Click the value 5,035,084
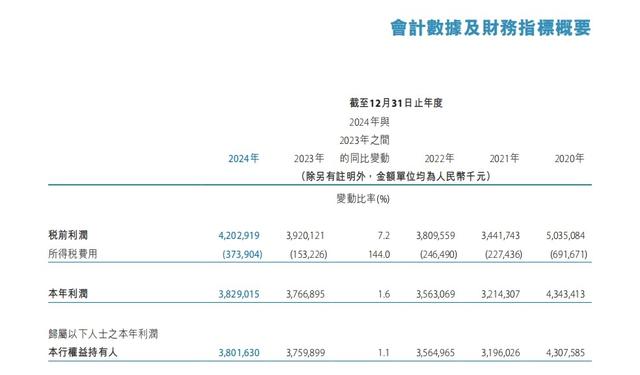Image resolution: width=640 pixels, height=375 pixels. 565,236
